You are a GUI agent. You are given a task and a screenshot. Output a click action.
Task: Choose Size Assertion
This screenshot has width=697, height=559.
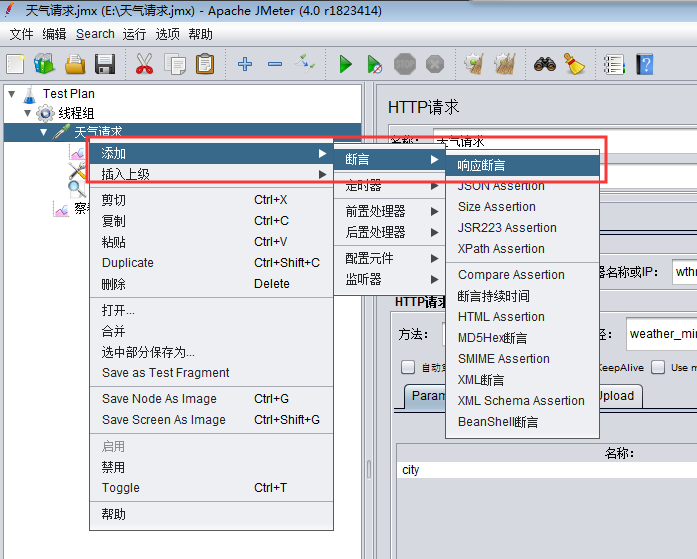click(x=522, y=207)
